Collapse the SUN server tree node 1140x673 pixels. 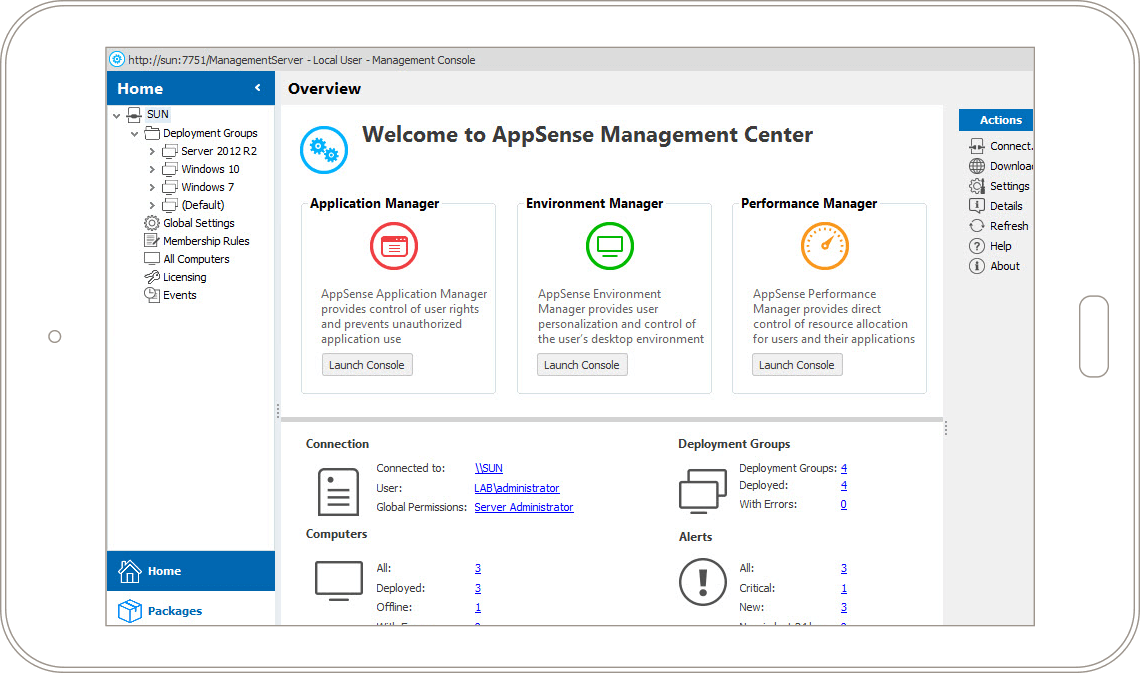pyautogui.click(x=116, y=115)
